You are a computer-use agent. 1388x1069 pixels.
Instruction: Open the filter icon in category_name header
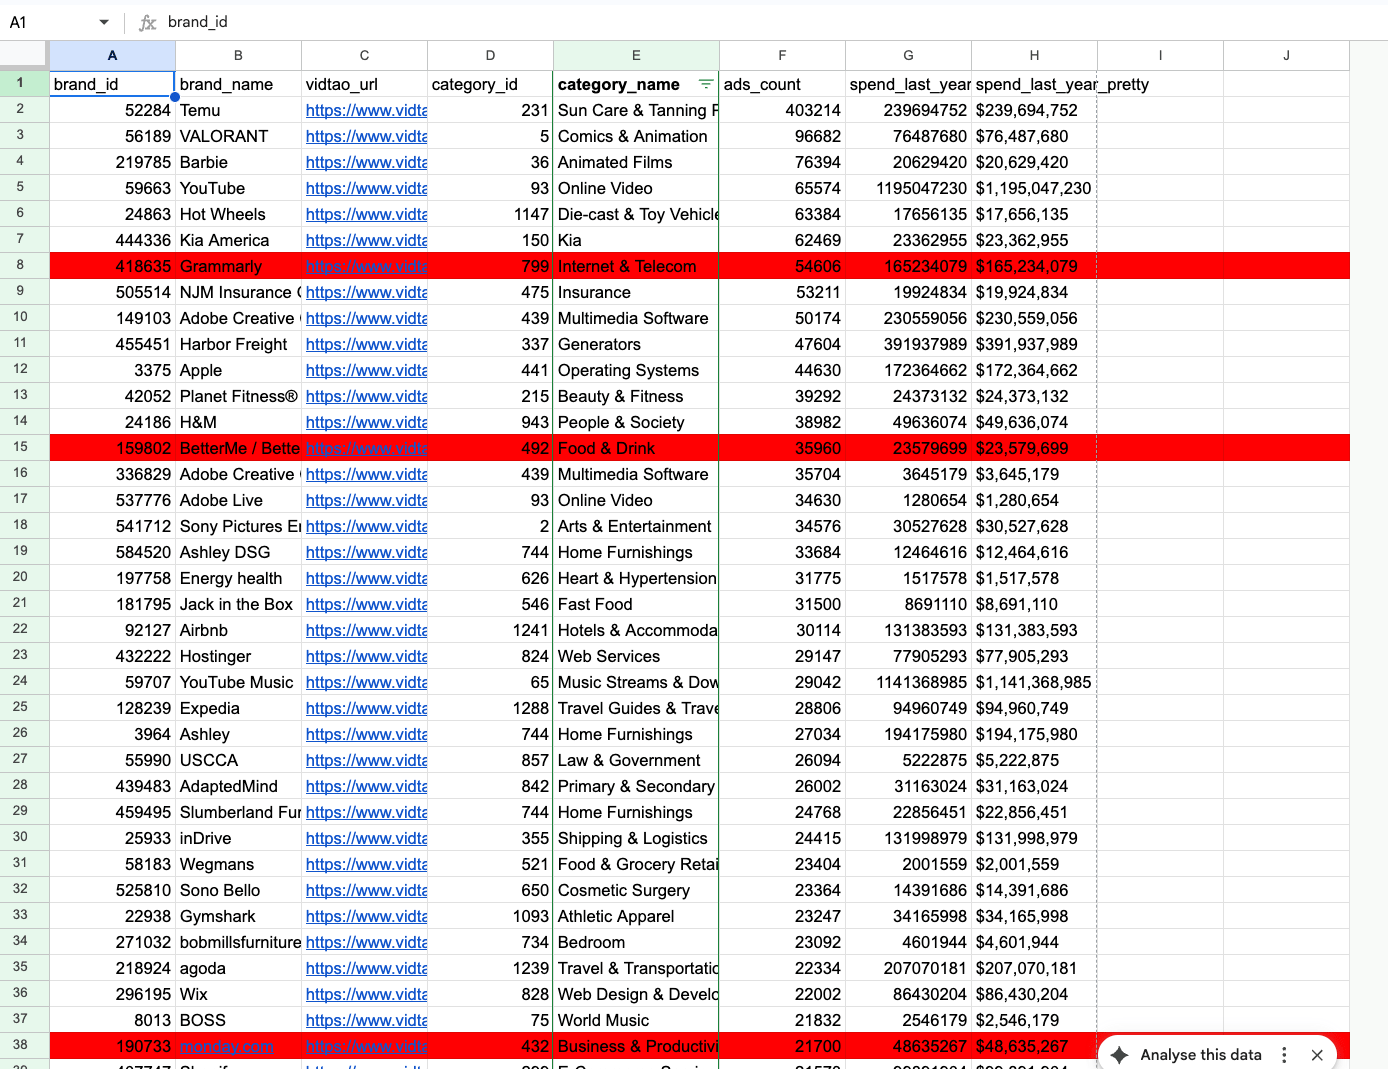tap(705, 84)
